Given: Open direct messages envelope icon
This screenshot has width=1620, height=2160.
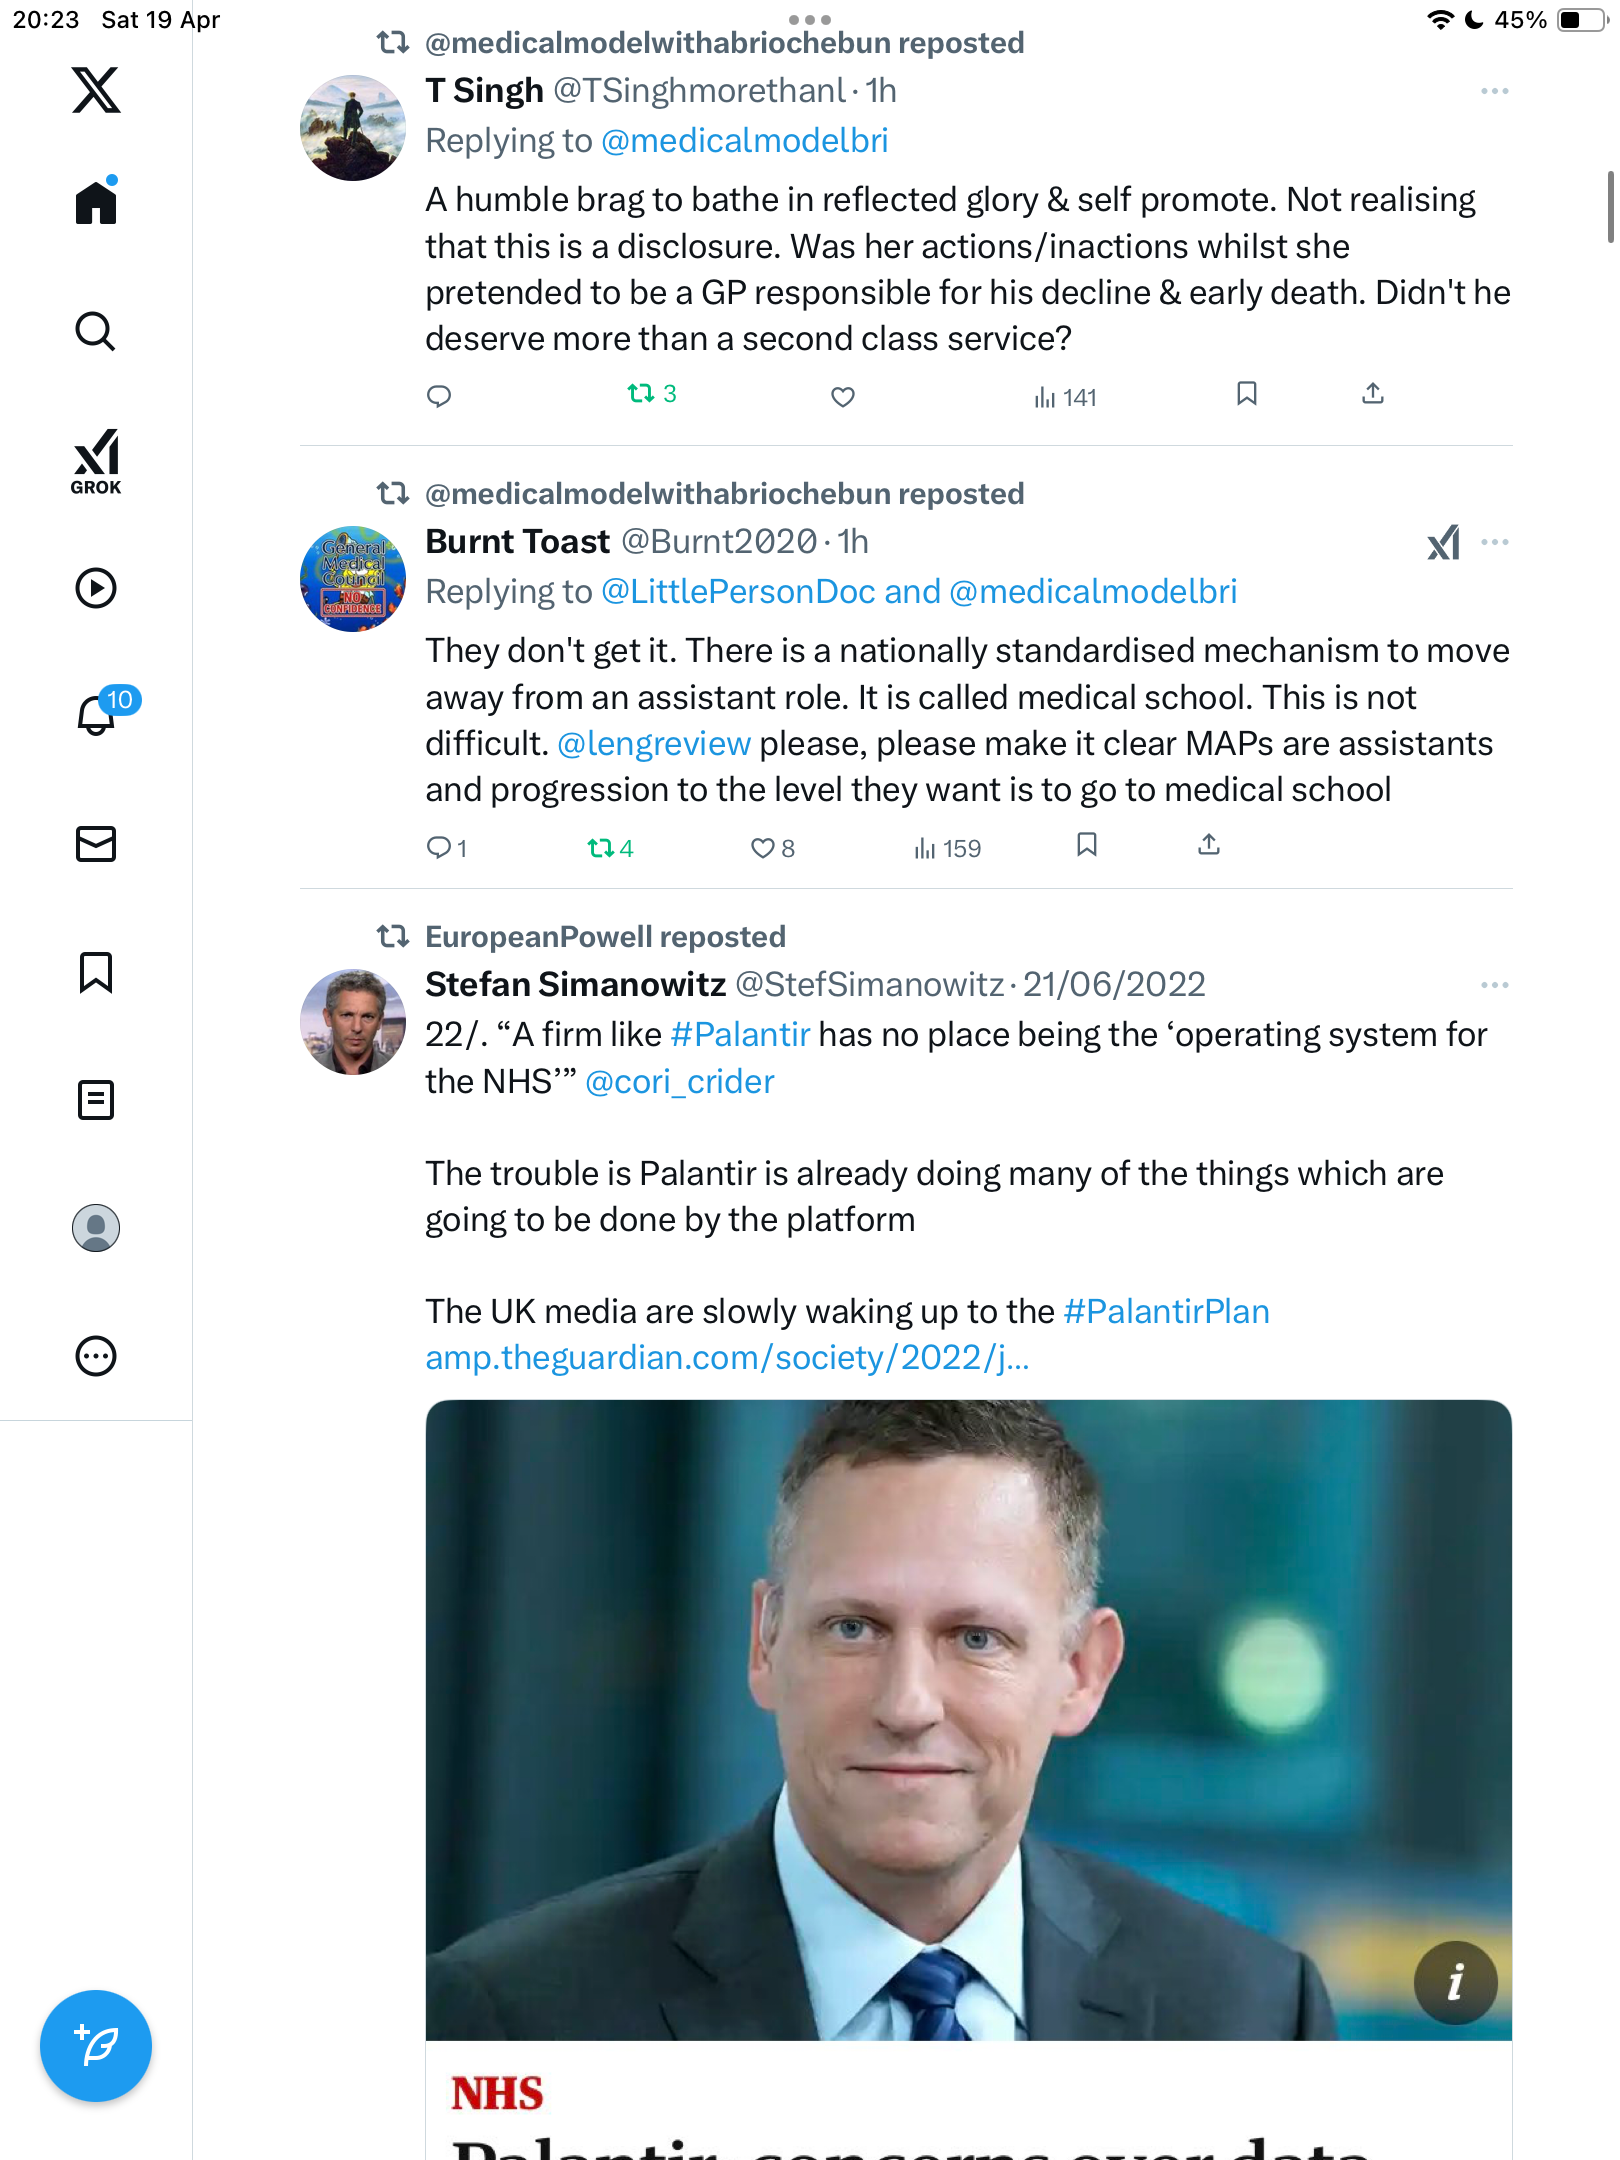Looking at the screenshot, I should (96, 844).
